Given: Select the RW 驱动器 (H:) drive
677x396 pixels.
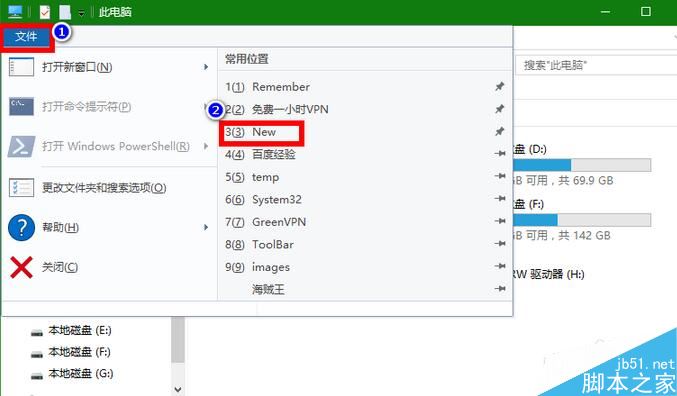Looking at the screenshot, I should pos(548,274).
